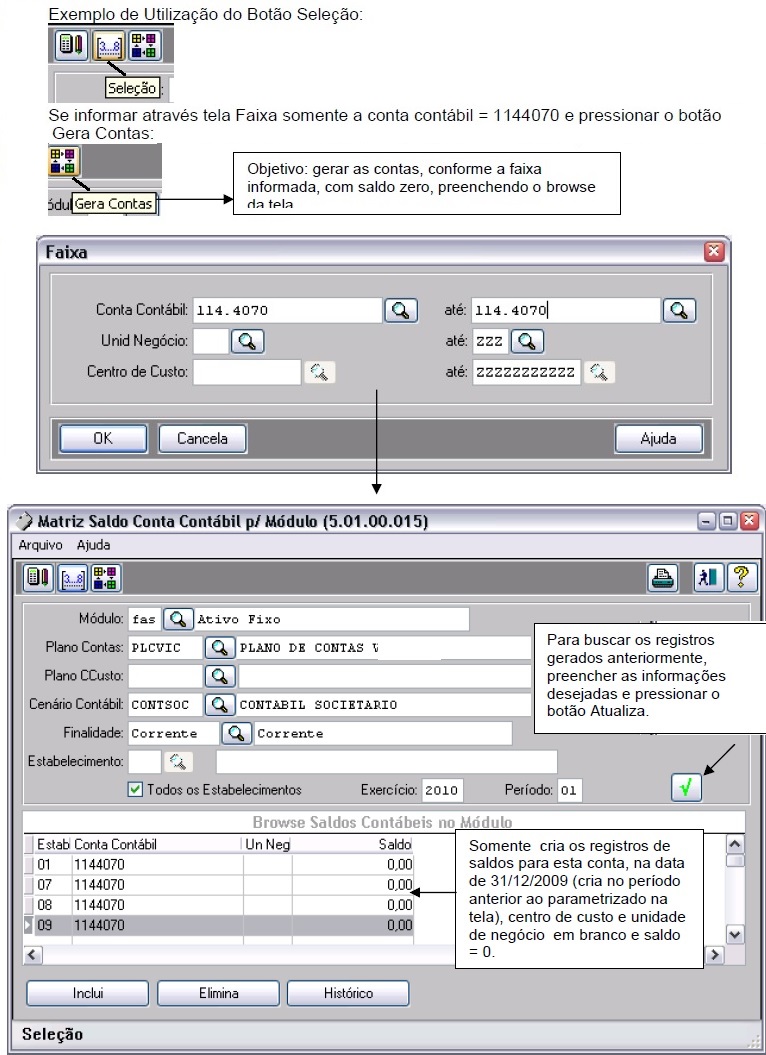Select browse row with Estab 08
Image resolution: width=766 pixels, height=1055 pixels.
(x=219, y=905)
